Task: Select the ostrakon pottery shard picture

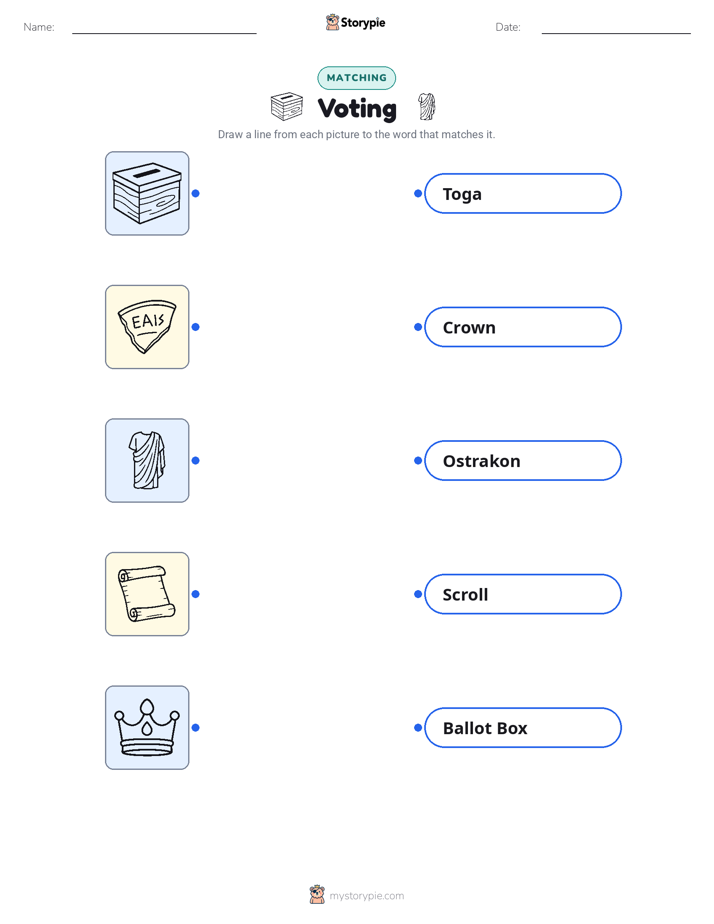Action: click(147, 327)
